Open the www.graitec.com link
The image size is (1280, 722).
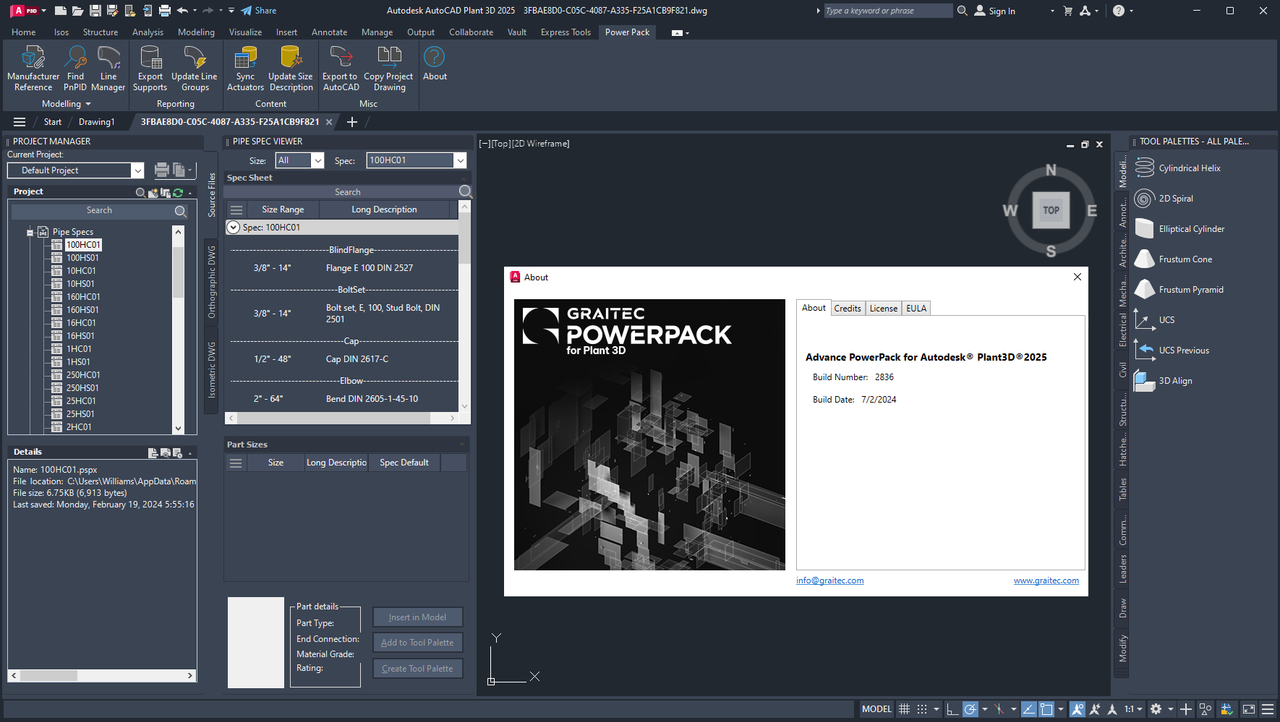coord(1046,580)
